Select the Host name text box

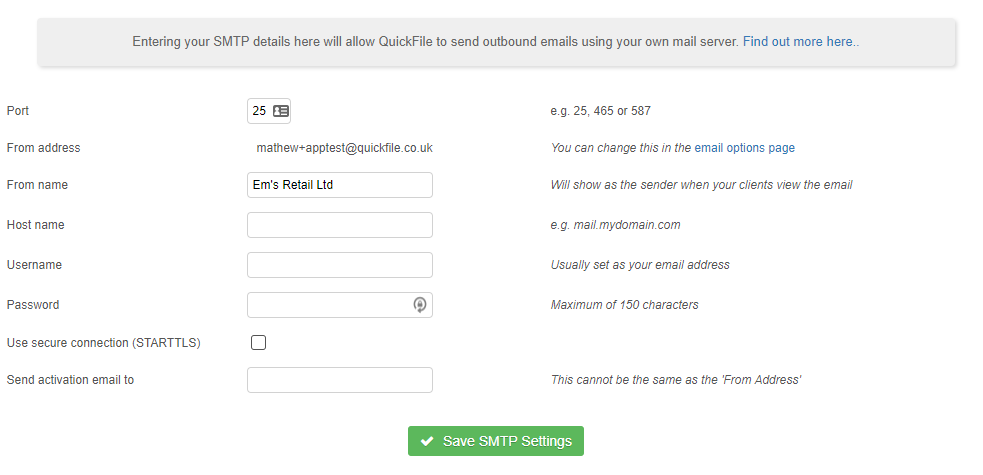pos(340,225)
